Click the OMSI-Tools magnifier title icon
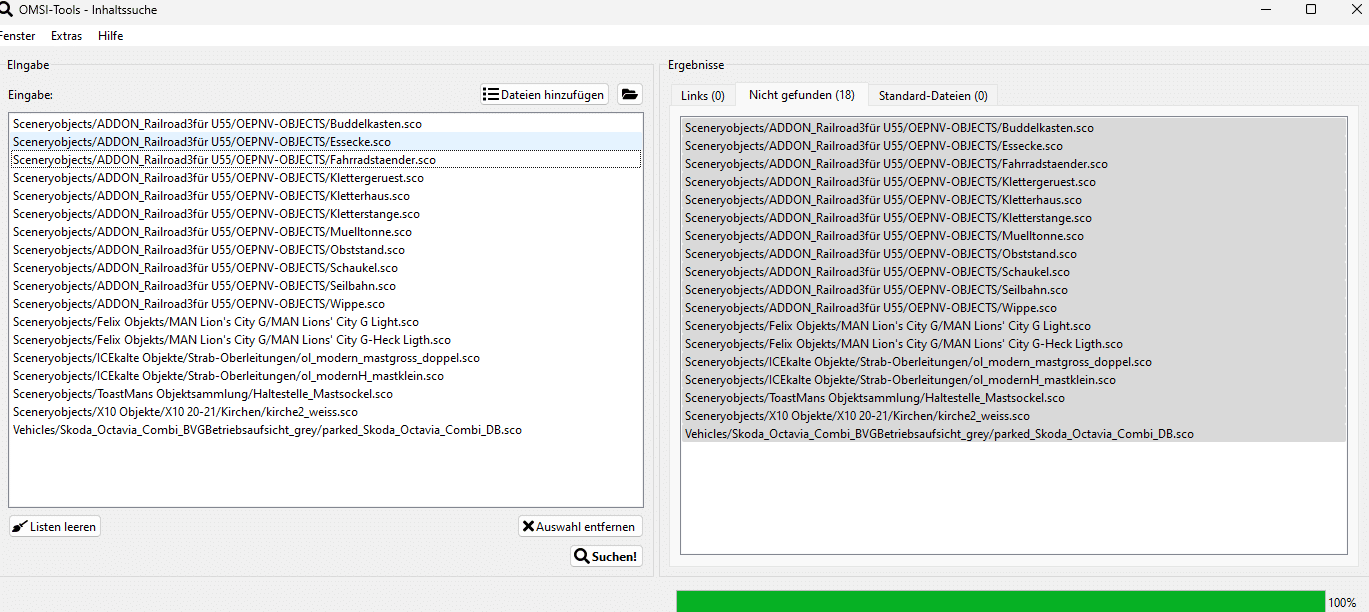This screenshot has width=1369, height=612. pyautogui.click(x=6, y=10)
